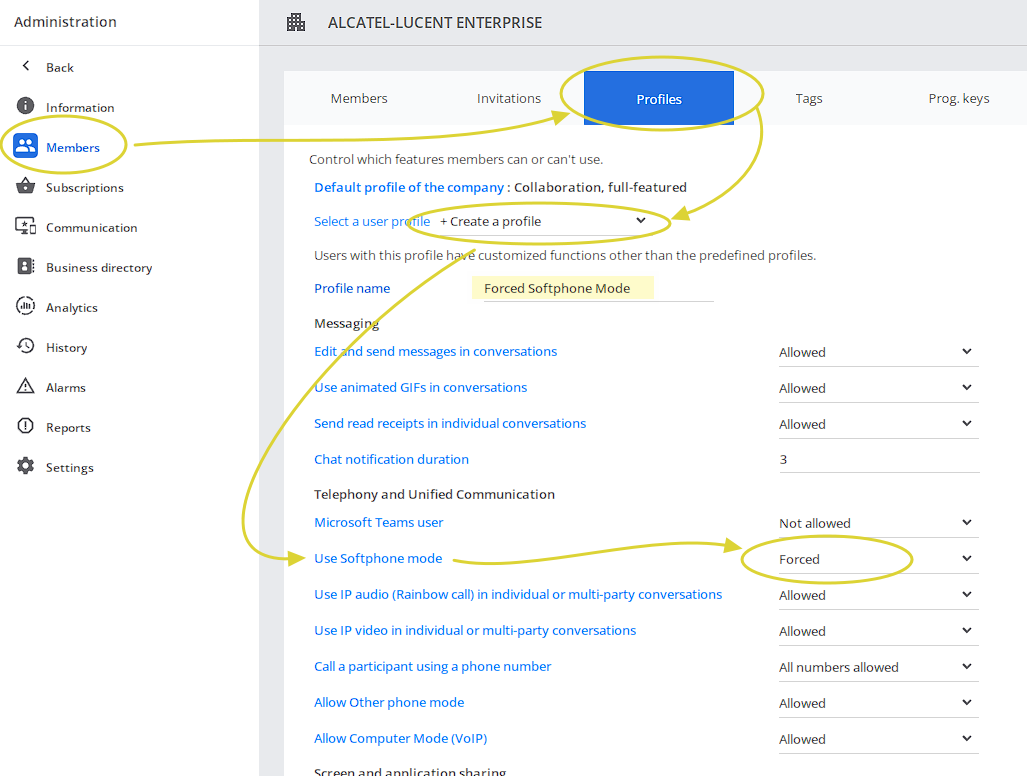Expand Use IP audio (Rainbow call) dropdown
The width and height of the screenshot is (1027, 776).
(x=878, y=595)
